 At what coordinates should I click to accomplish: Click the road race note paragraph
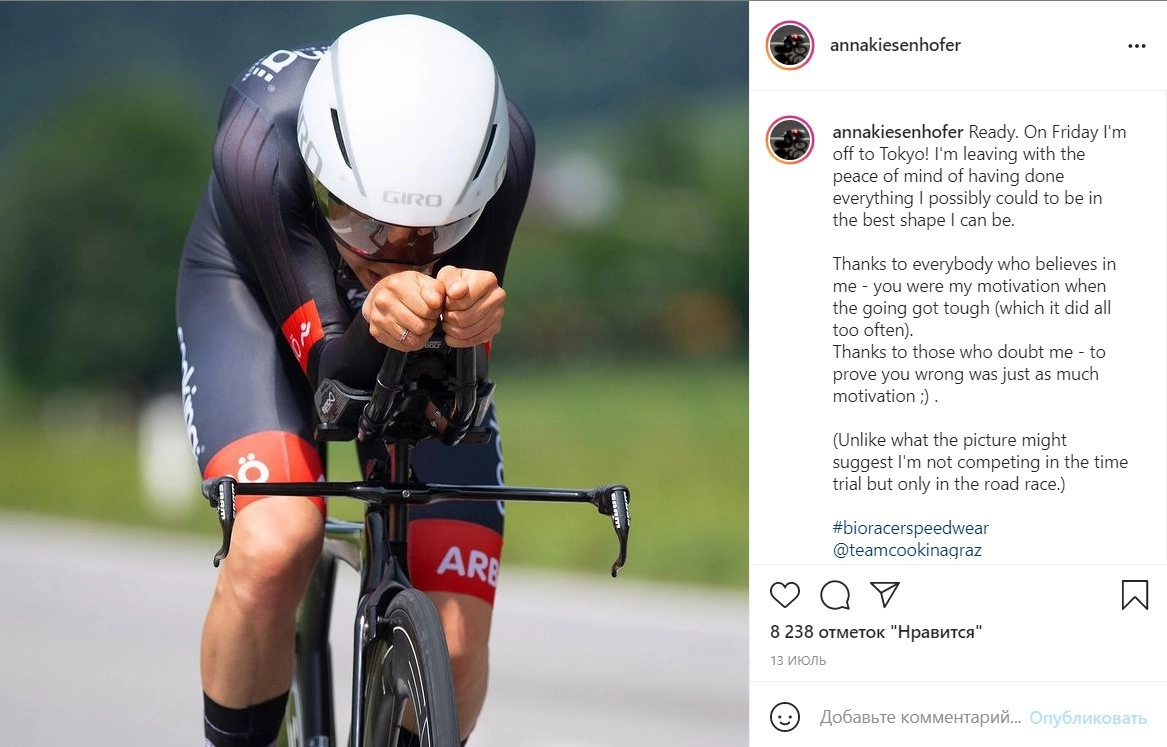980,462
